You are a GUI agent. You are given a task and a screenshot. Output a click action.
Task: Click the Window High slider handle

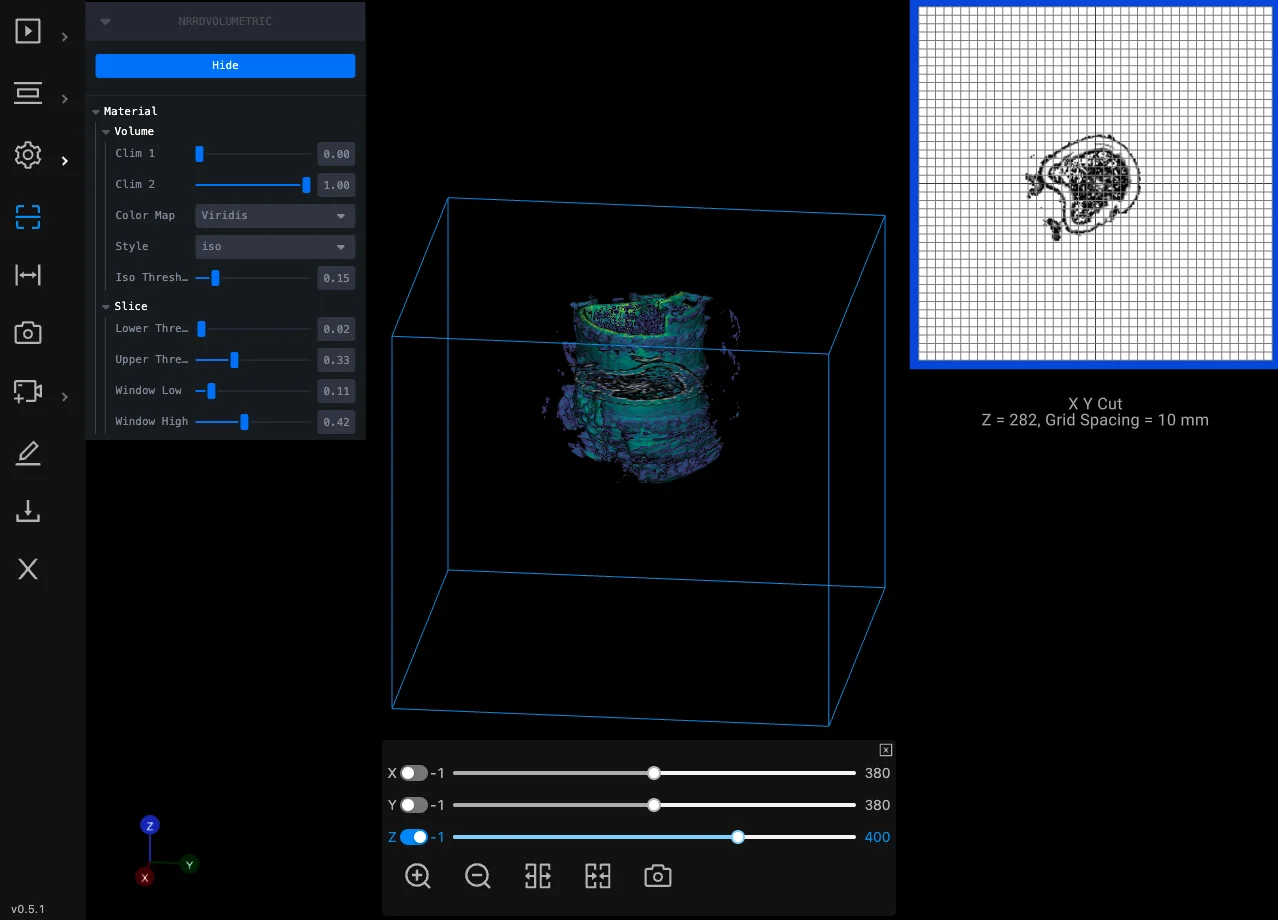click(x=244, y=422)
